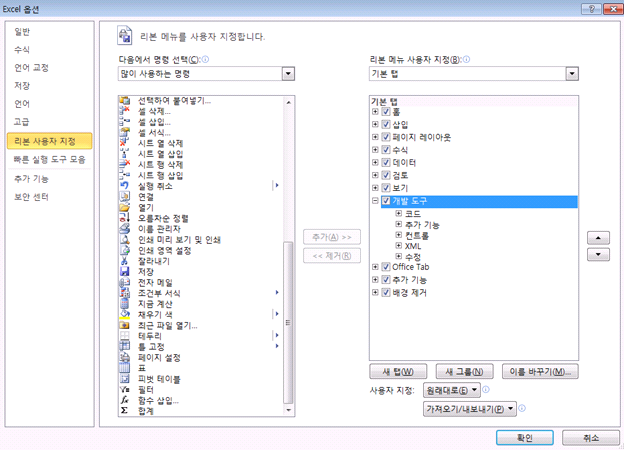This screenshot has height=450, width=624.
Task: Uncheck the 홈 tab checkbox
Action: 386,112
